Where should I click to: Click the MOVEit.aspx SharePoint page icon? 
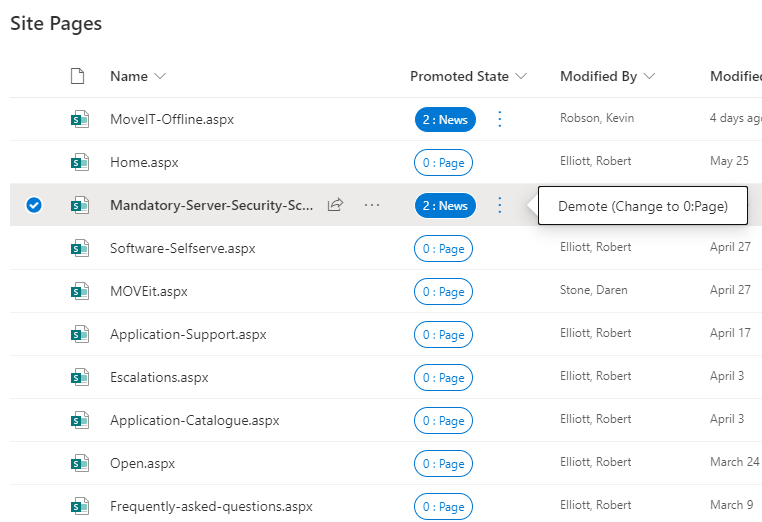click(79, 291)
